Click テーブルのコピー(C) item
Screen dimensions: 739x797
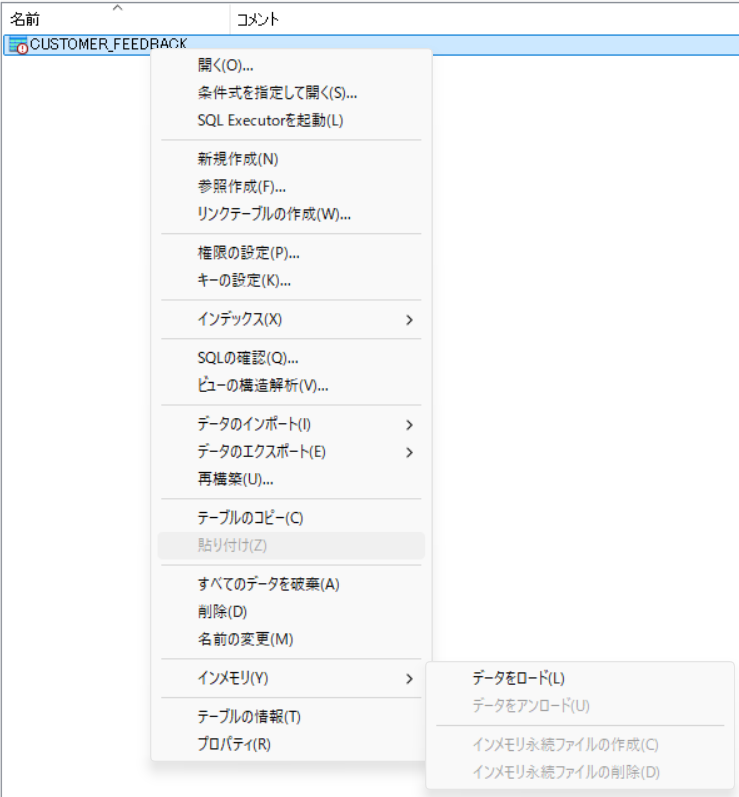[x=250, y=517]
